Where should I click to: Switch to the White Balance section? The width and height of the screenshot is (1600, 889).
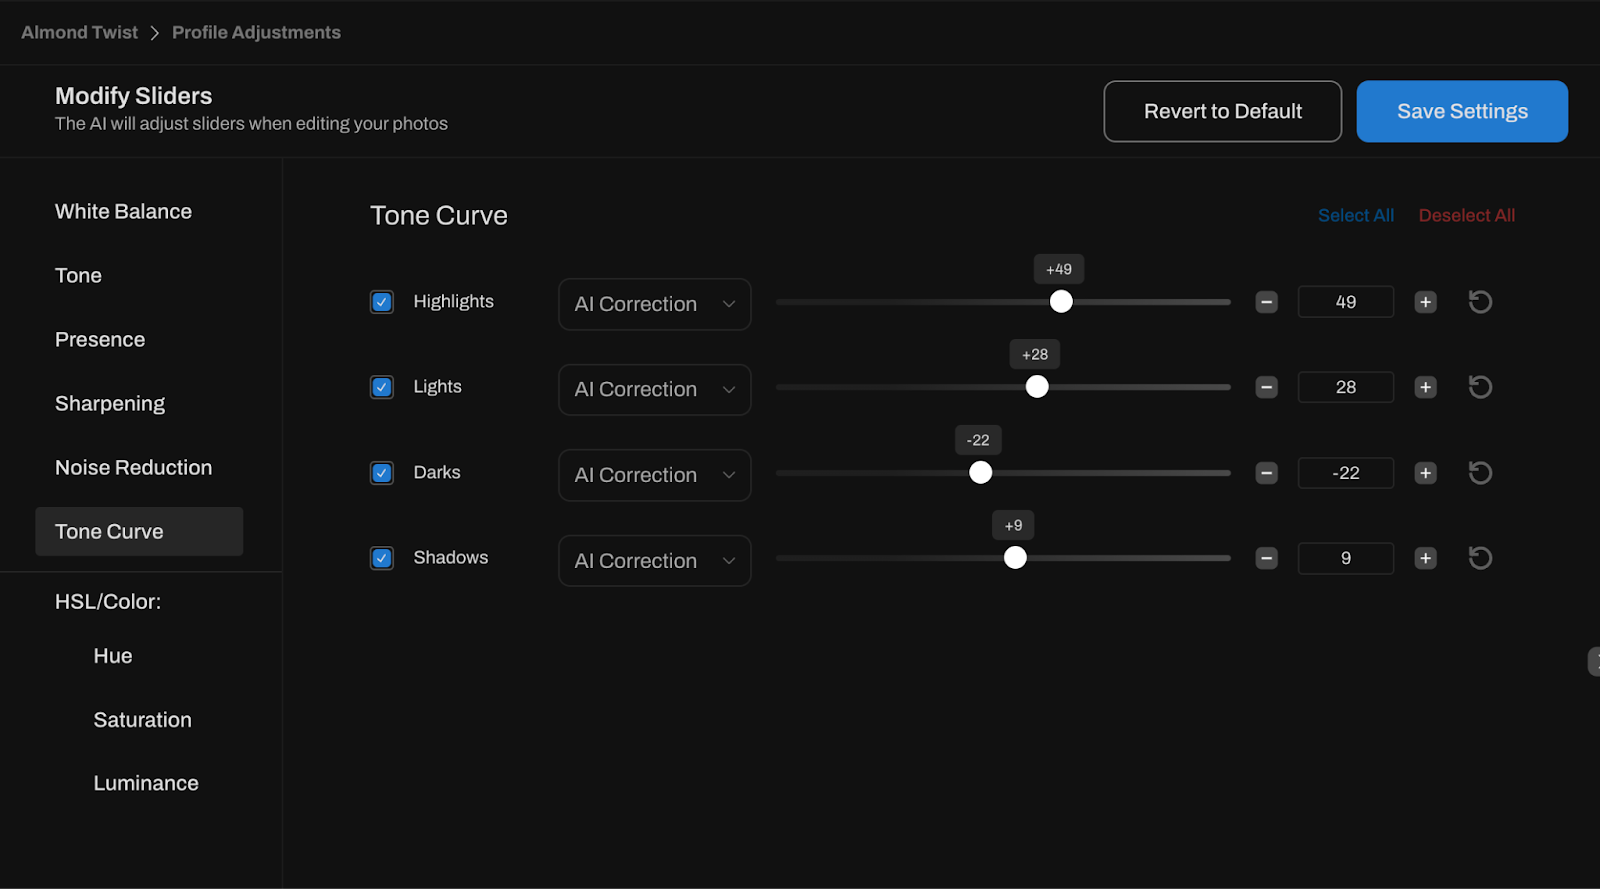123,212
